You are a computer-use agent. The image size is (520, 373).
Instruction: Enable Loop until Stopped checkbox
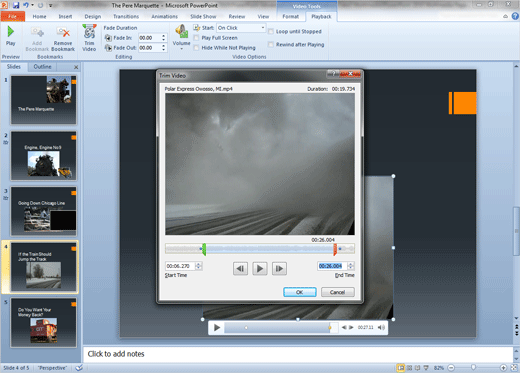(271, 31)
